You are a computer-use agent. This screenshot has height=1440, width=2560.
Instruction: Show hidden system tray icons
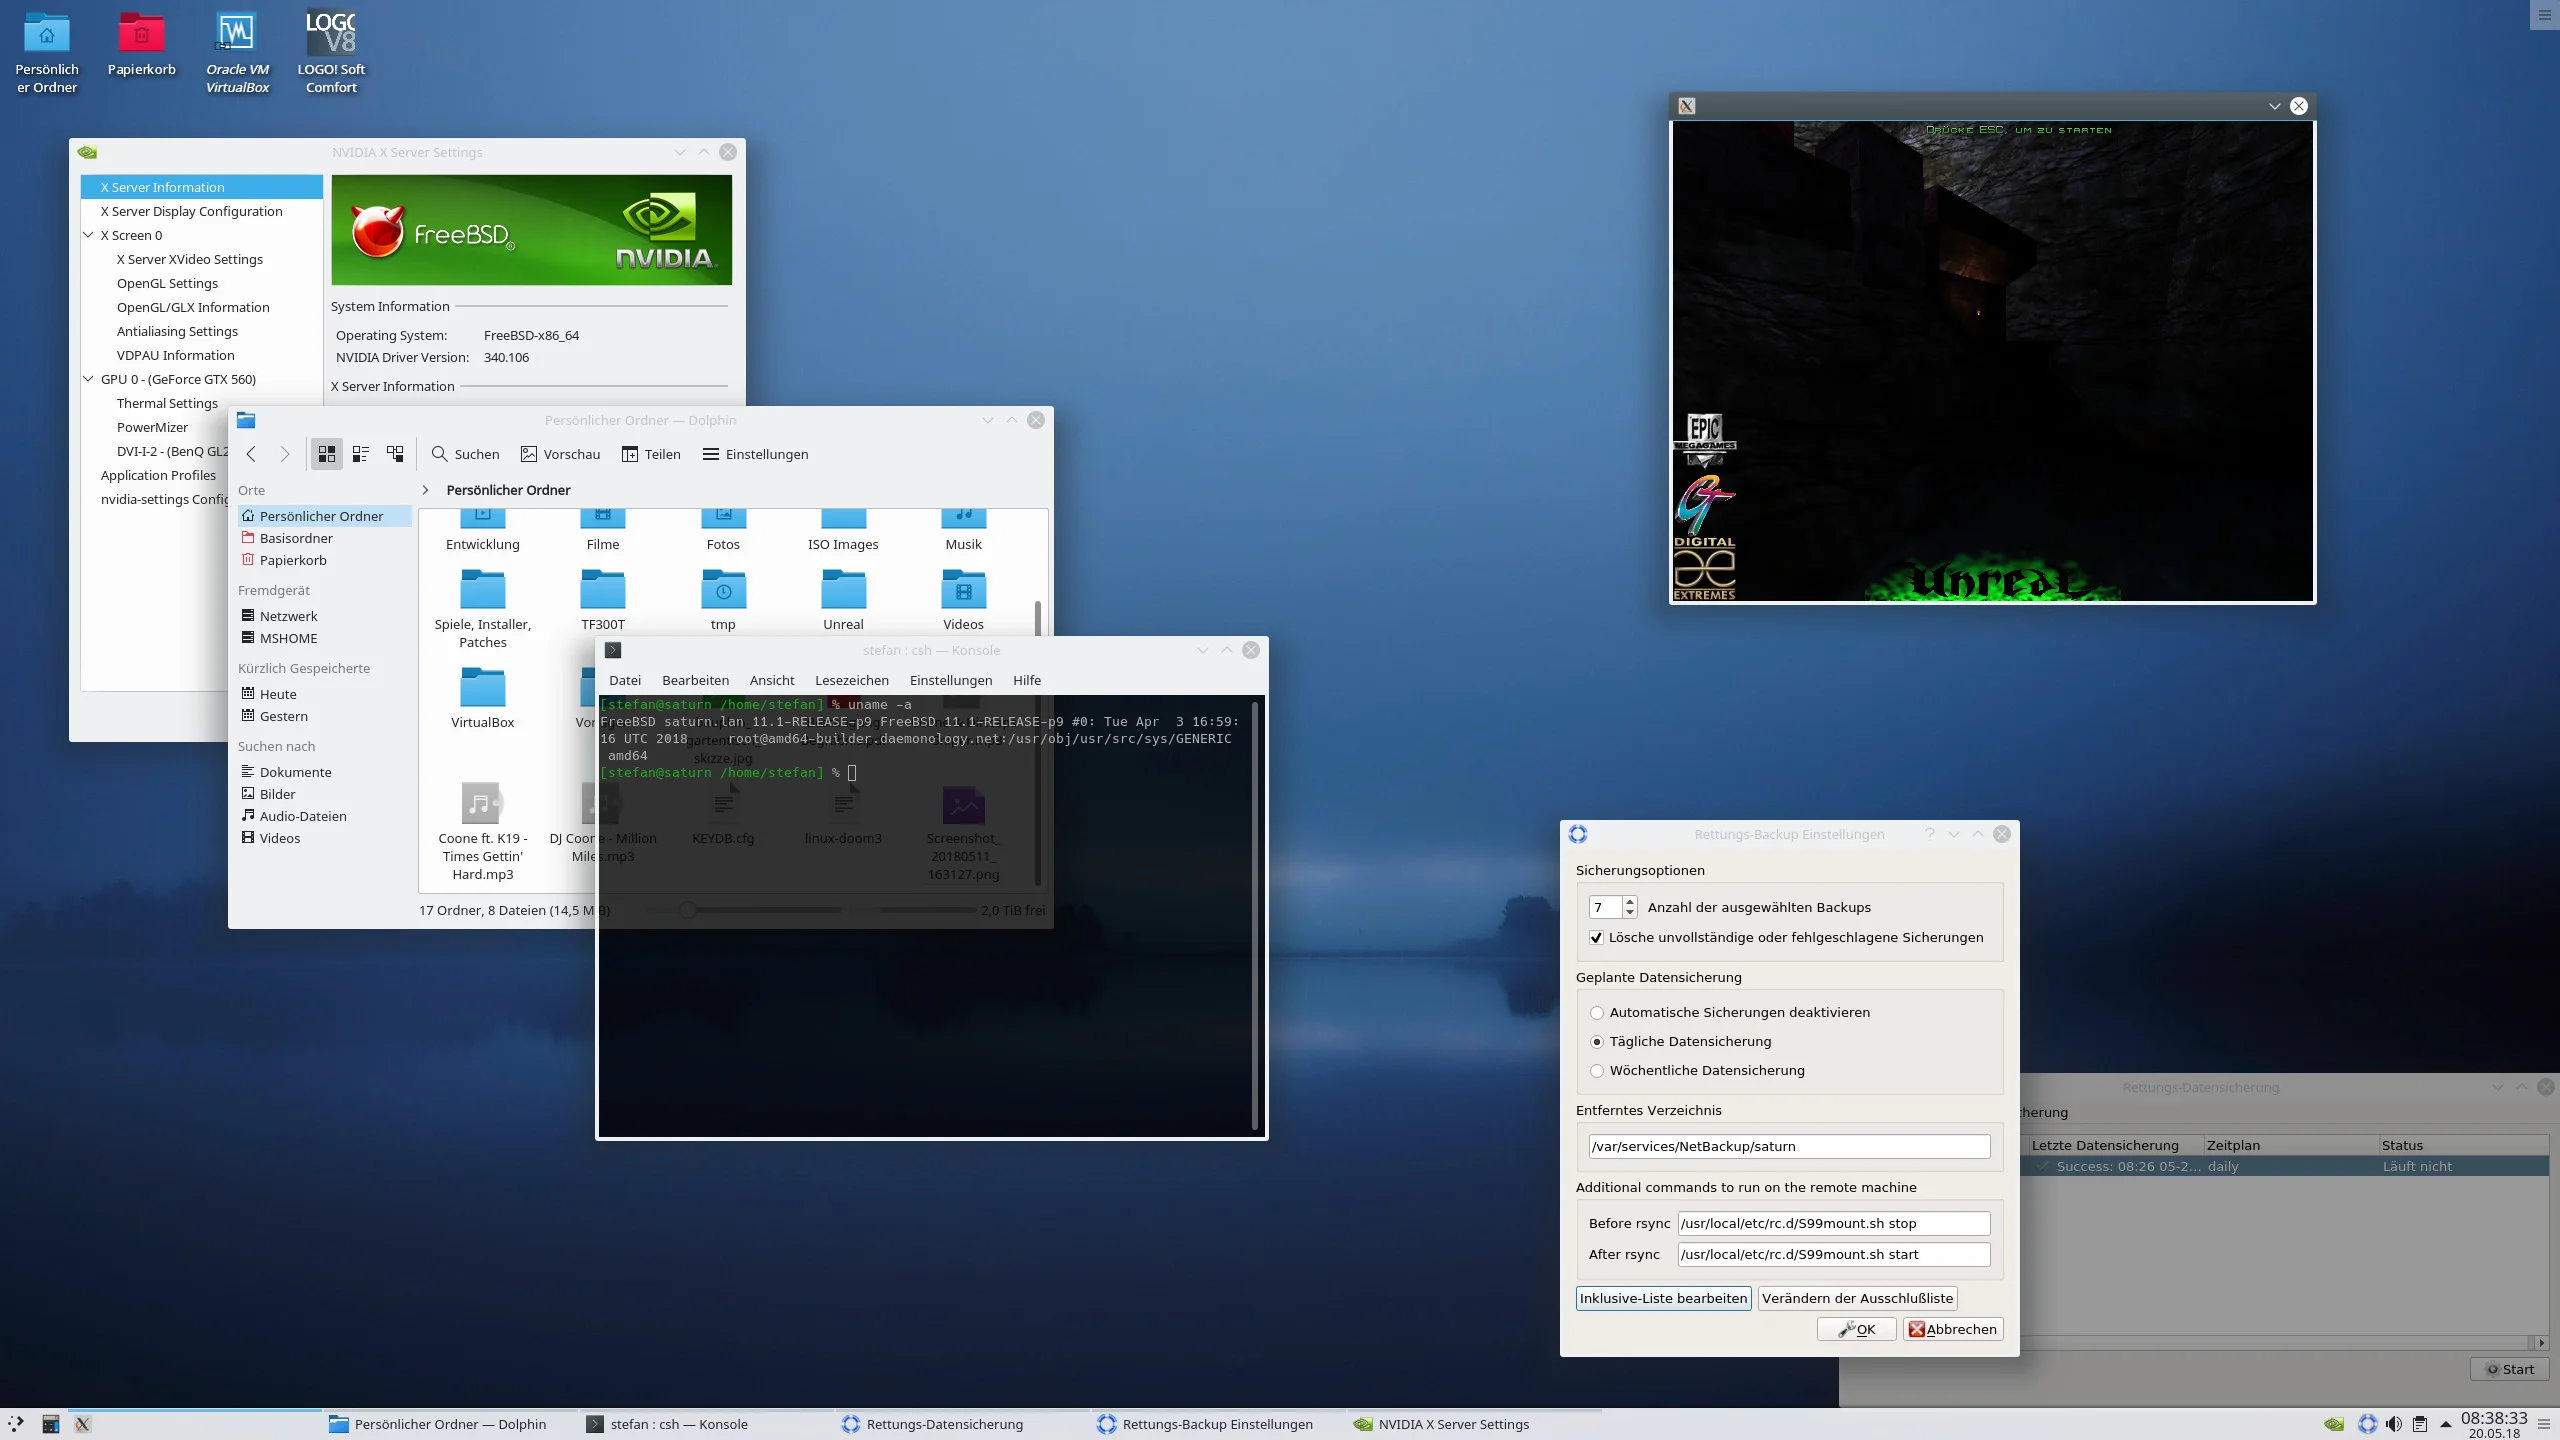[2446, 1424]
